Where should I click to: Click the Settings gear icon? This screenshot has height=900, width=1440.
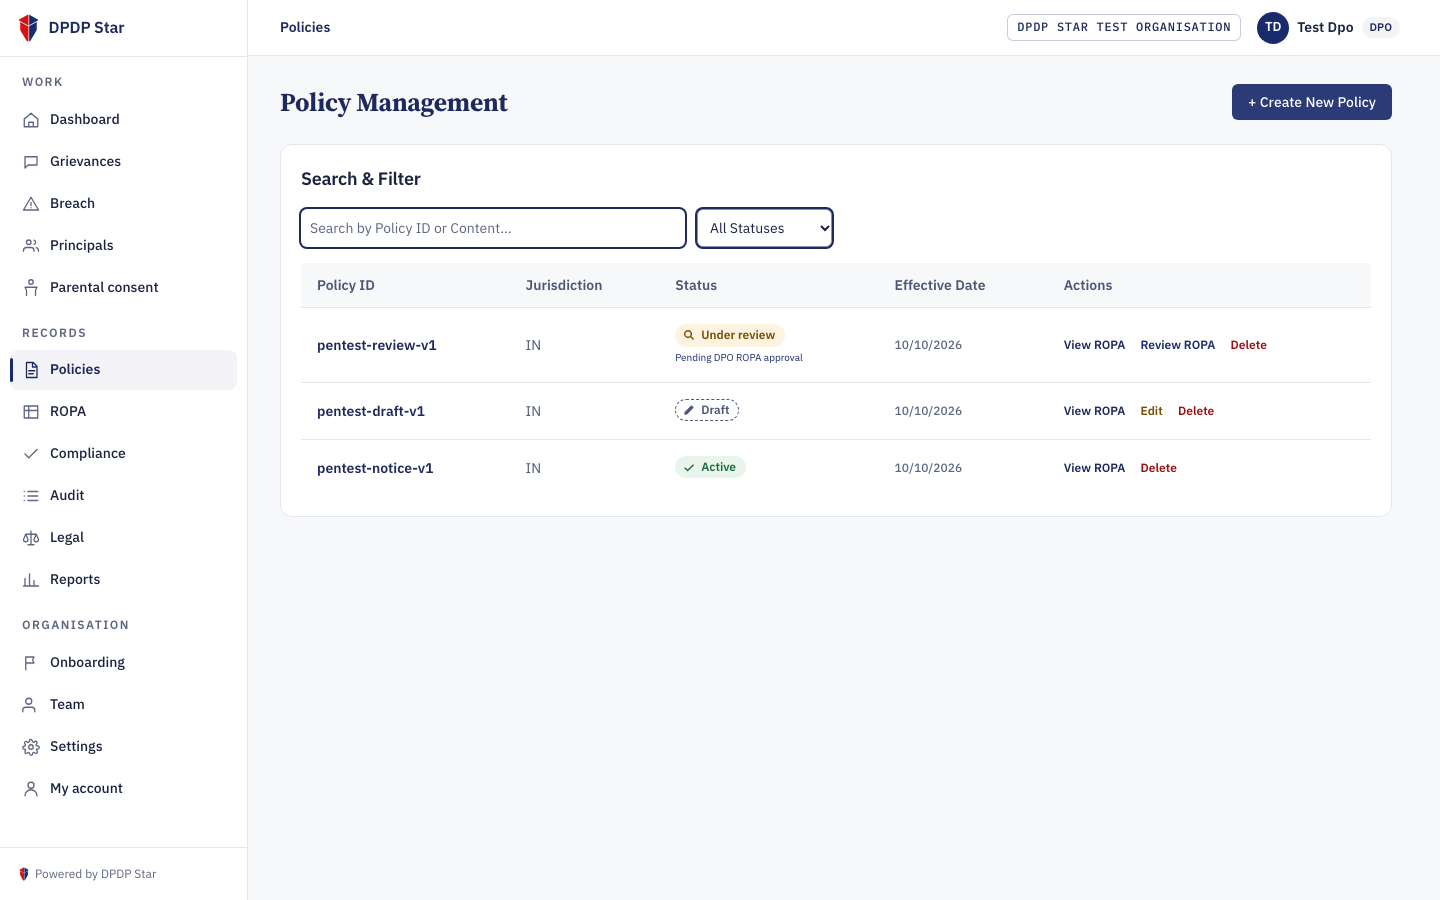pyautogui.click(x=31, y=747)
